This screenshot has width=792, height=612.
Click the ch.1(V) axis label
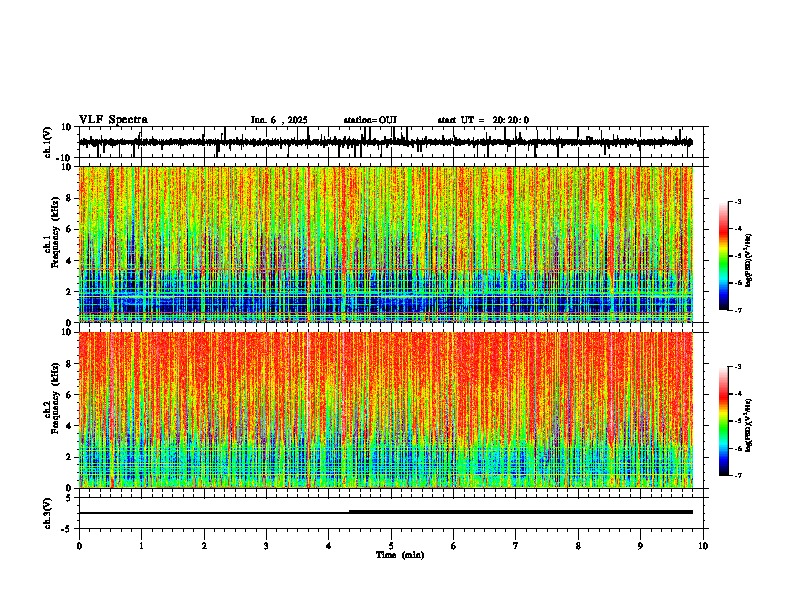point(48,142)
